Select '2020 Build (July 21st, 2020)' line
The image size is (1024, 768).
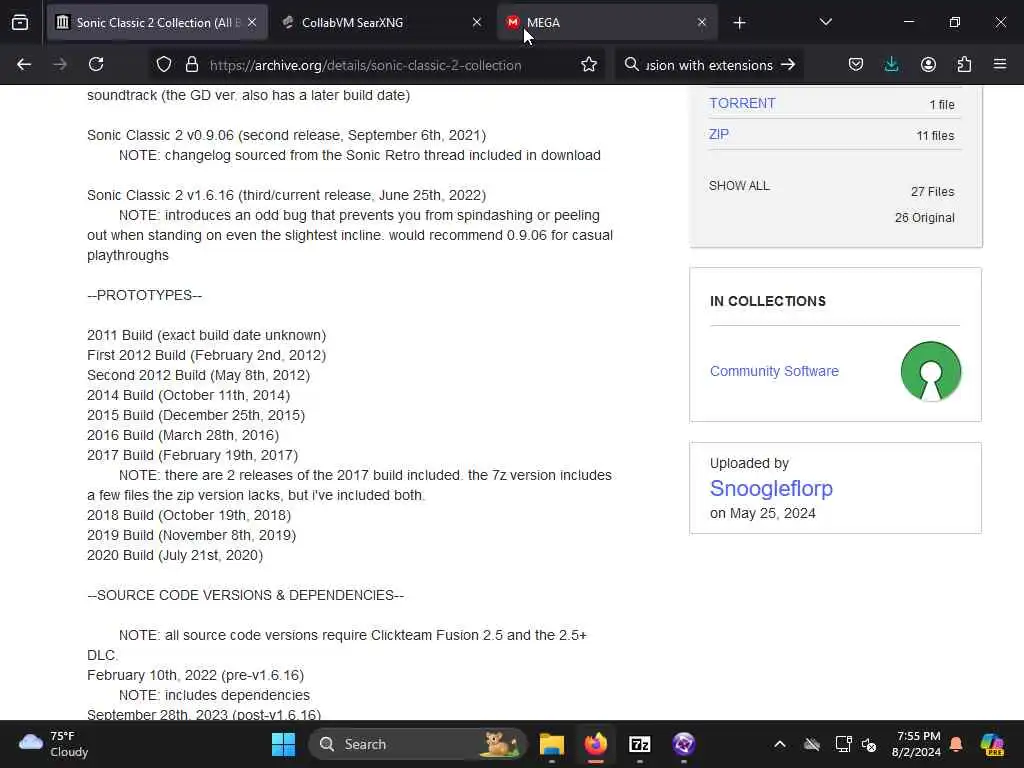coord(175,555)
